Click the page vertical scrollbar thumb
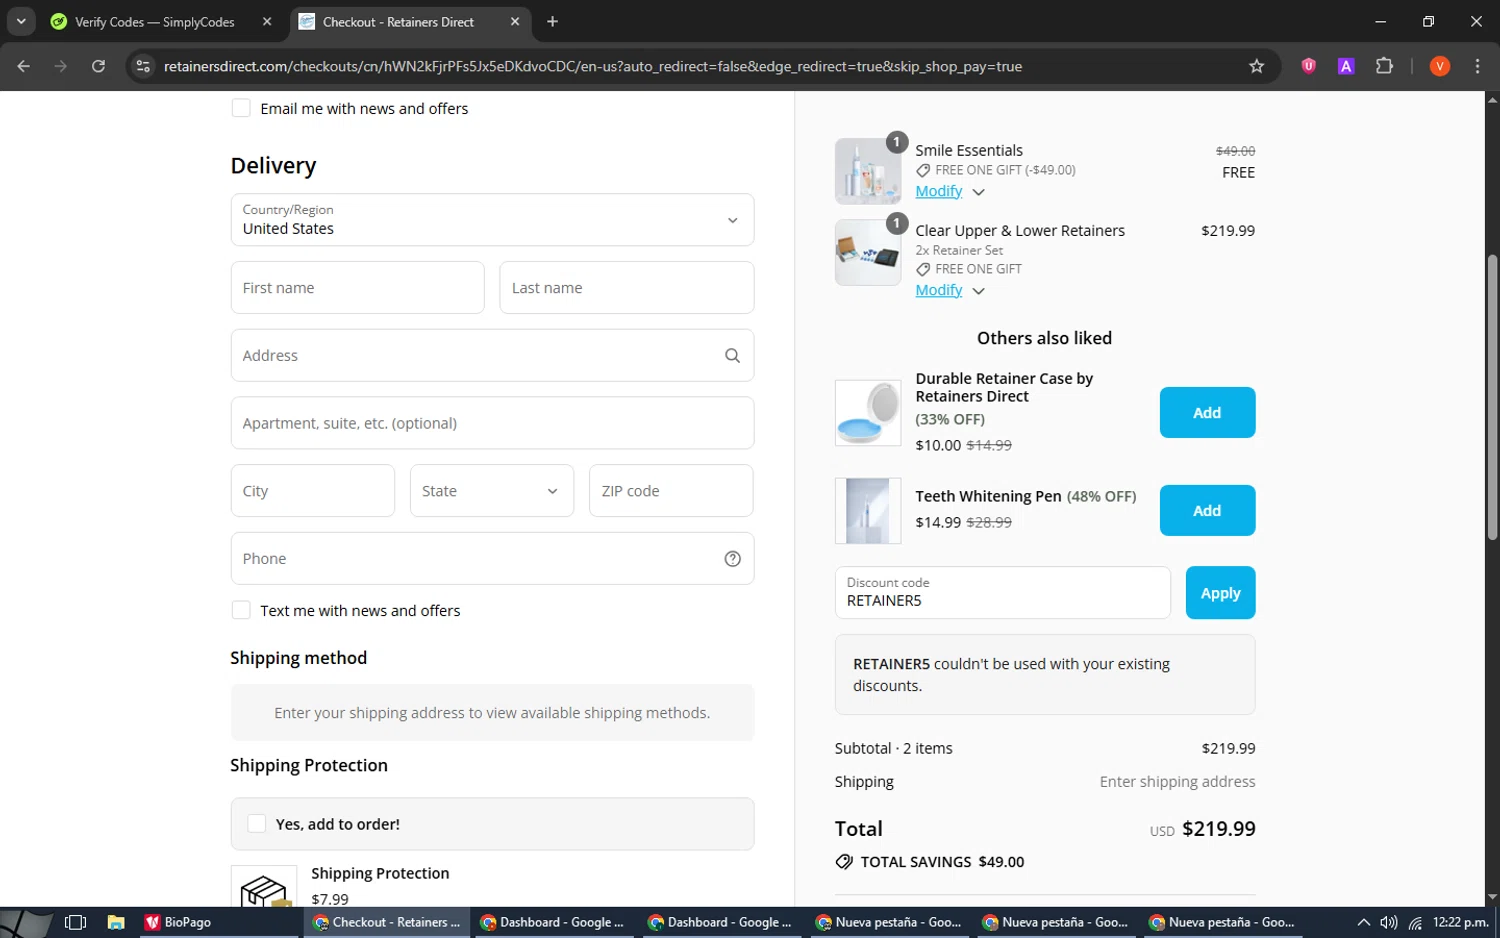 click(x=1492, y=398)
